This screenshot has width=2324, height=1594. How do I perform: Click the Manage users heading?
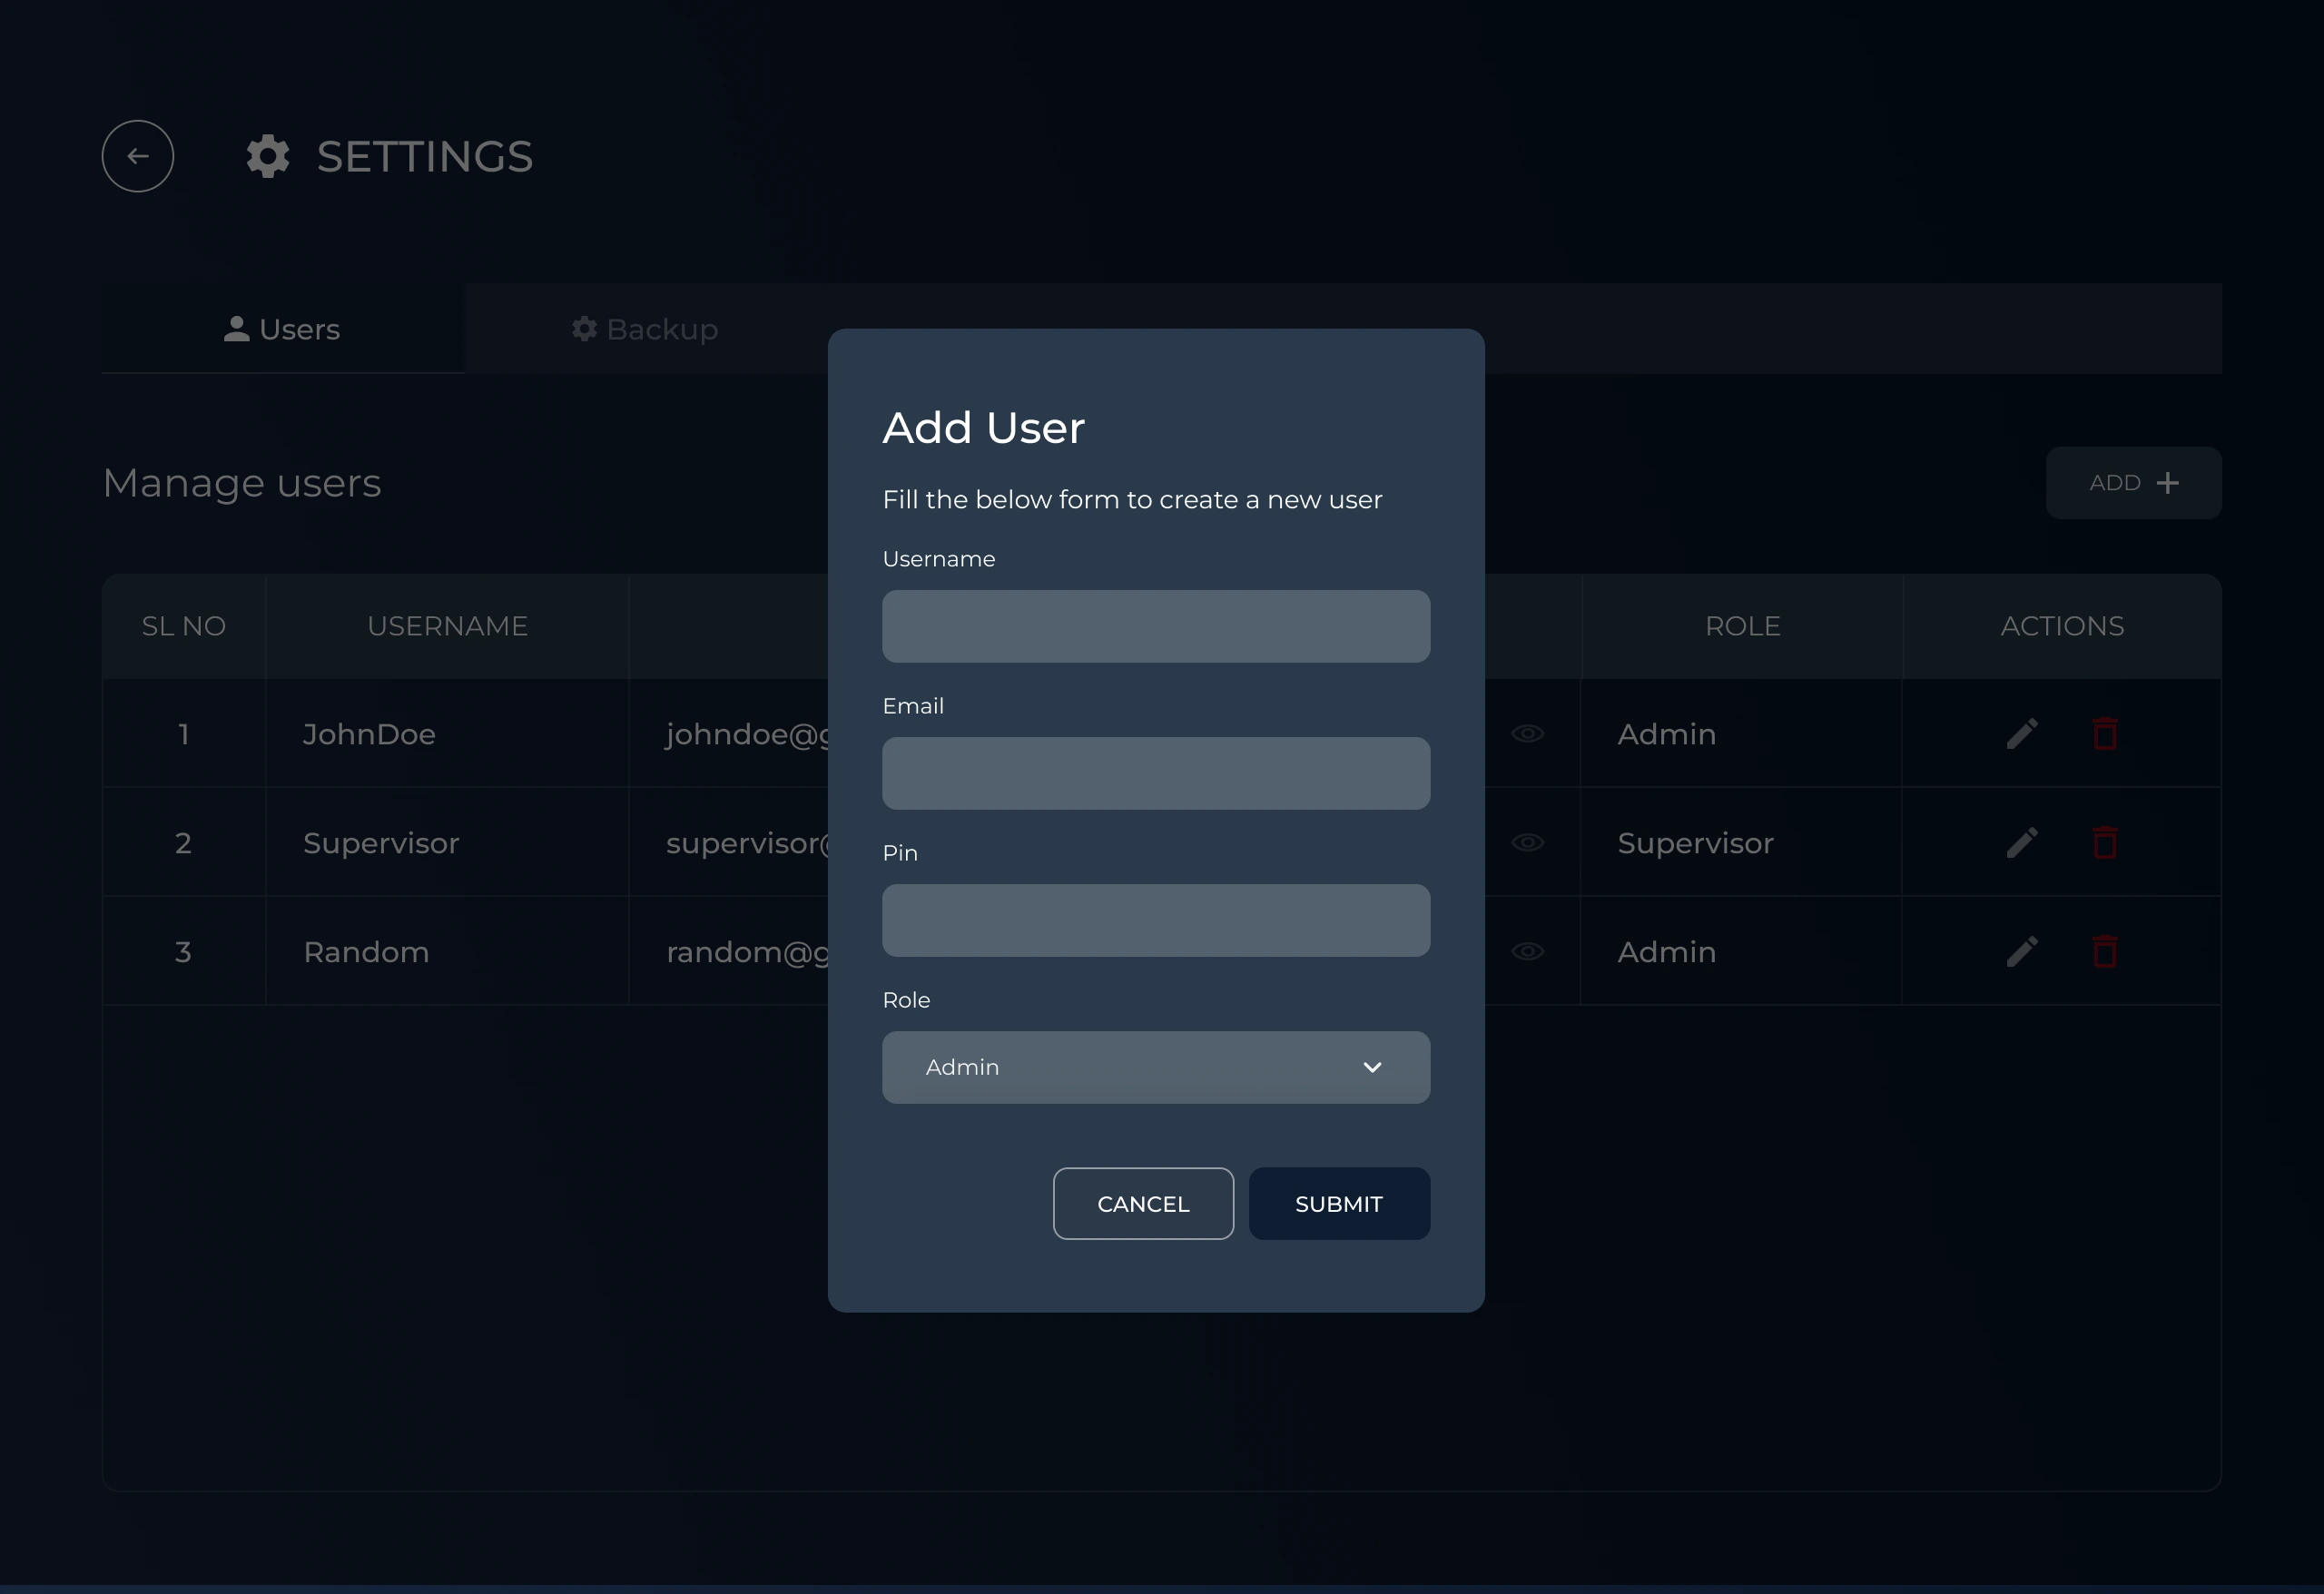242,483
